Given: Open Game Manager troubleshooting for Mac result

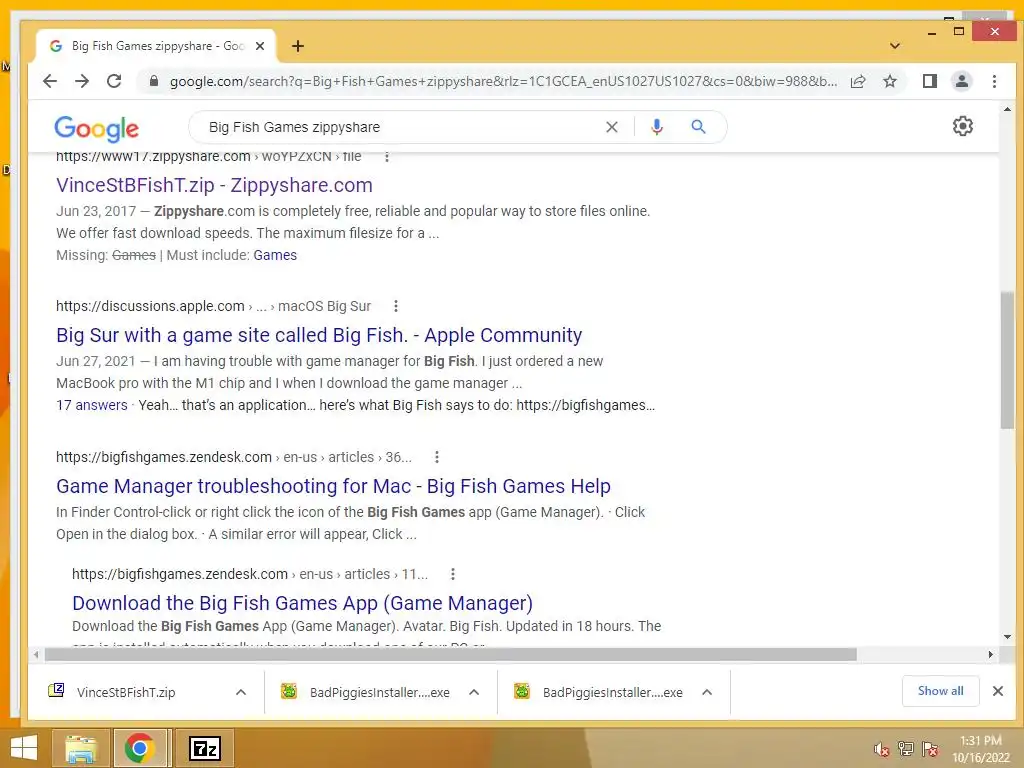Looking at the screenshot, I should click(333, 486).
